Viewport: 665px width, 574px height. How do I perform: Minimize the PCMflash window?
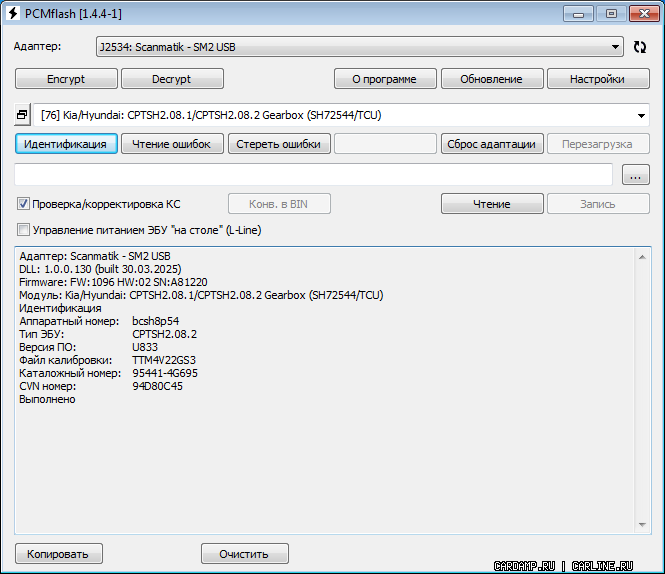click(578, 14)
